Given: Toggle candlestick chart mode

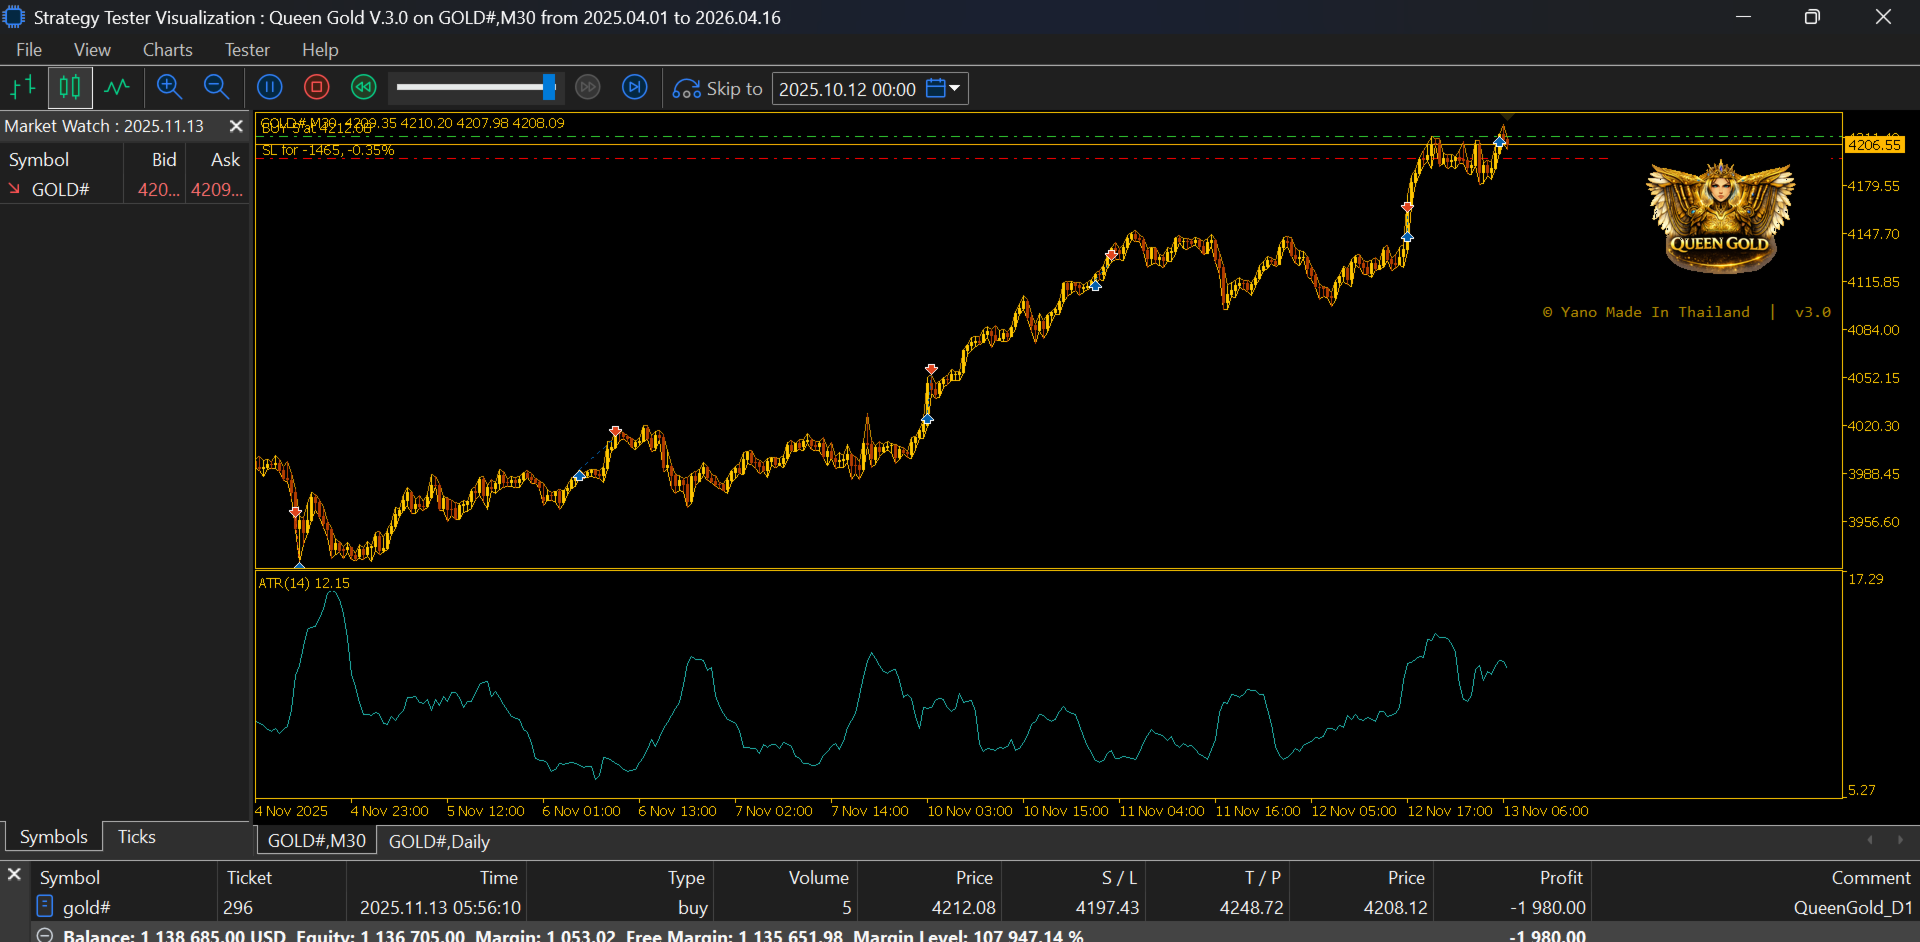Looking at the screenshot, I should tap(70, 88).
